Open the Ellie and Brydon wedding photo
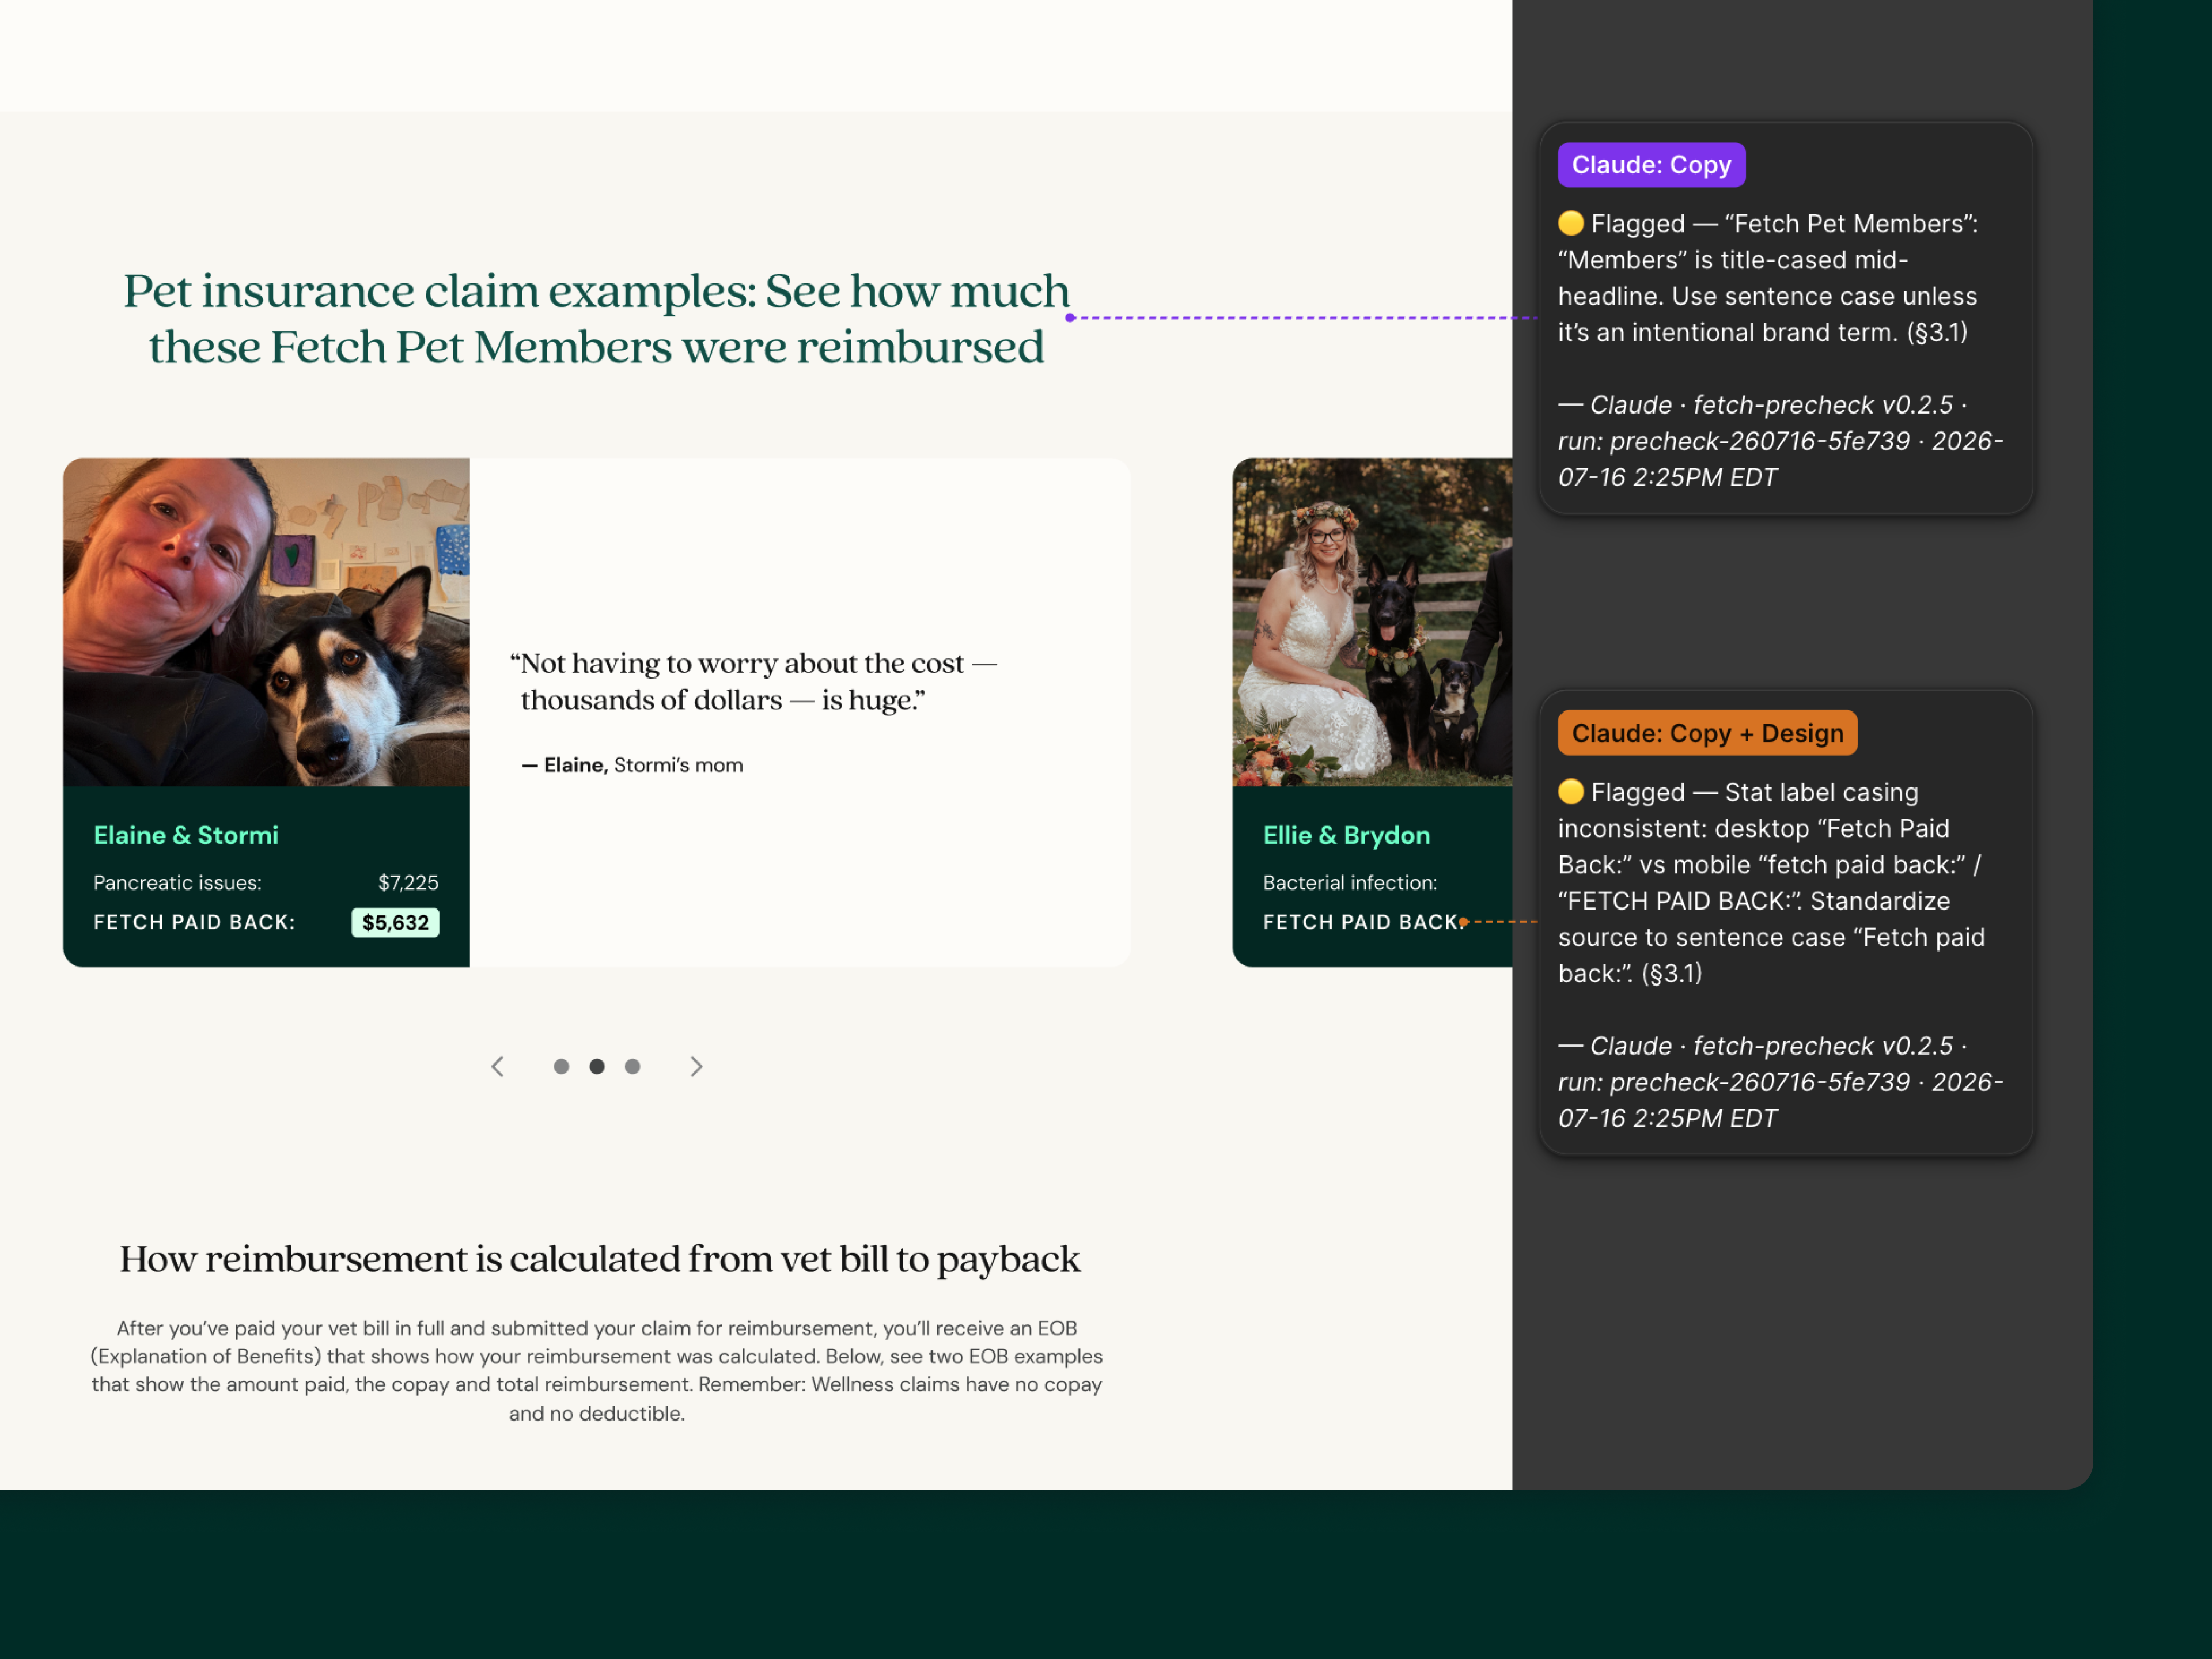Viewport: 2212px width, 1659px height. pos(1372,622)
